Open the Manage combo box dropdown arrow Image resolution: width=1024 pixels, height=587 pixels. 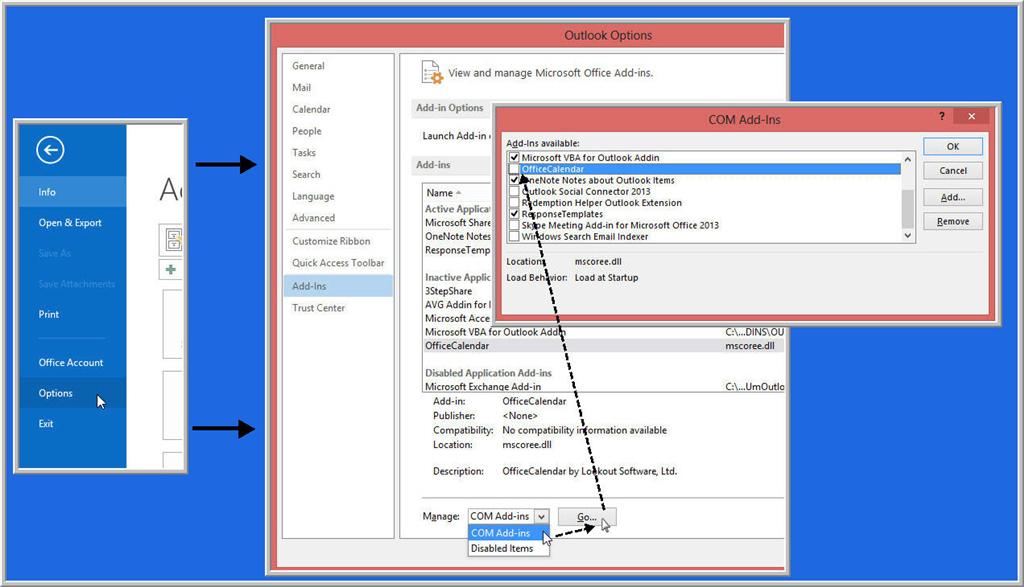tap(541, 516)
